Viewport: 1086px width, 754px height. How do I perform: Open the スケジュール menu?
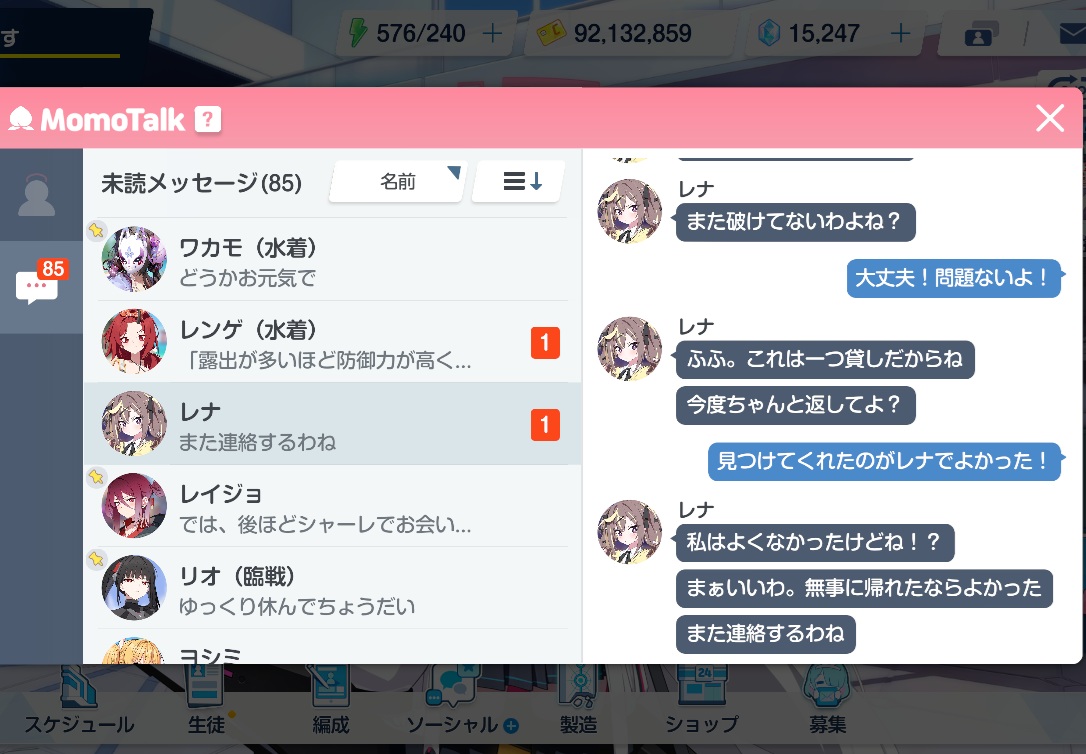coord(79,705)
